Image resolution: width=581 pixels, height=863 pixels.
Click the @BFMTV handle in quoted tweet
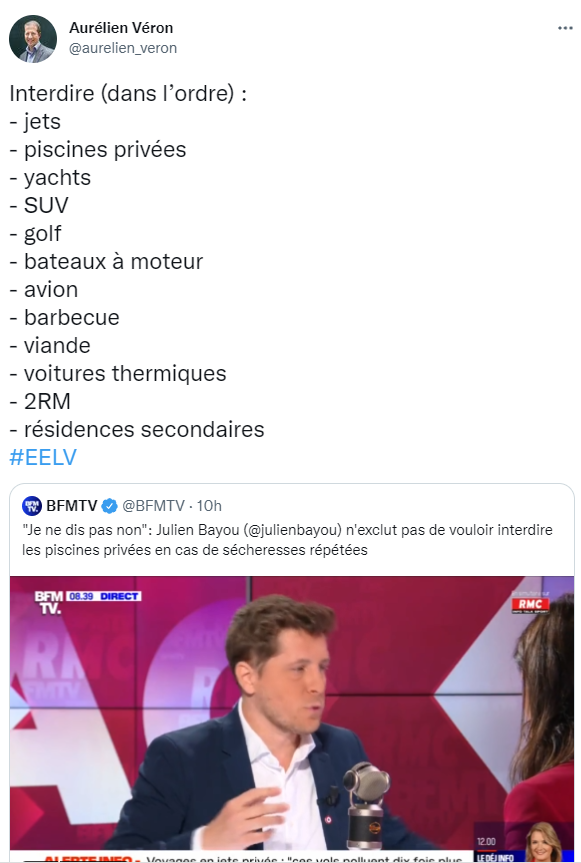coord(154,505)
